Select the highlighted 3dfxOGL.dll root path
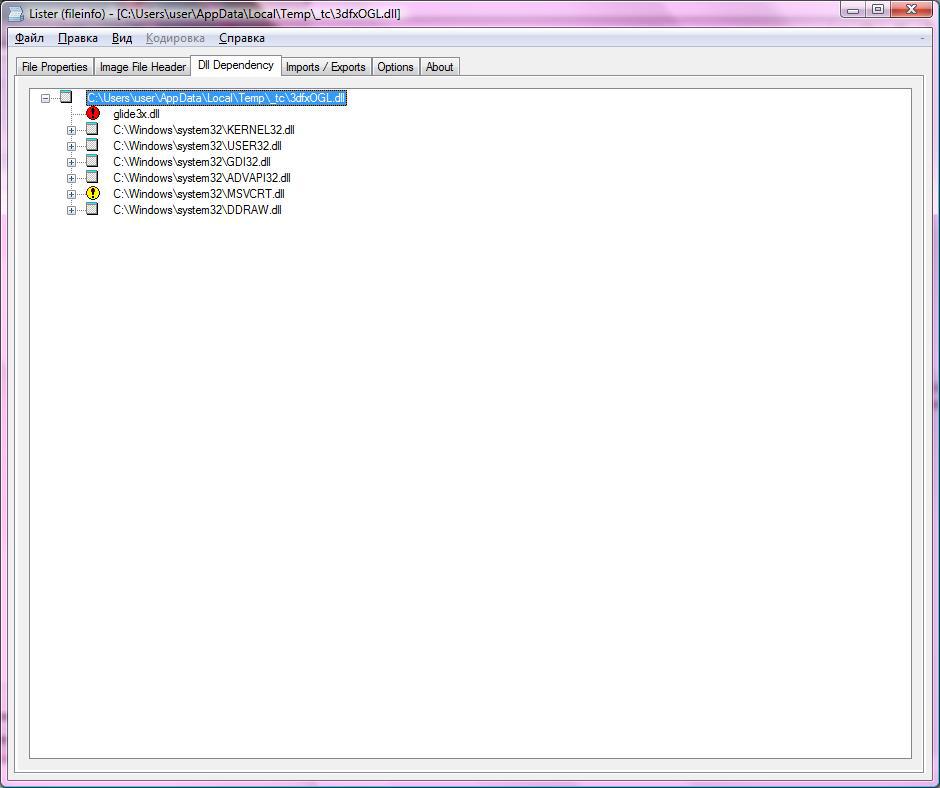The height and width of the screenshot is (788, 940). pos(216,98)
